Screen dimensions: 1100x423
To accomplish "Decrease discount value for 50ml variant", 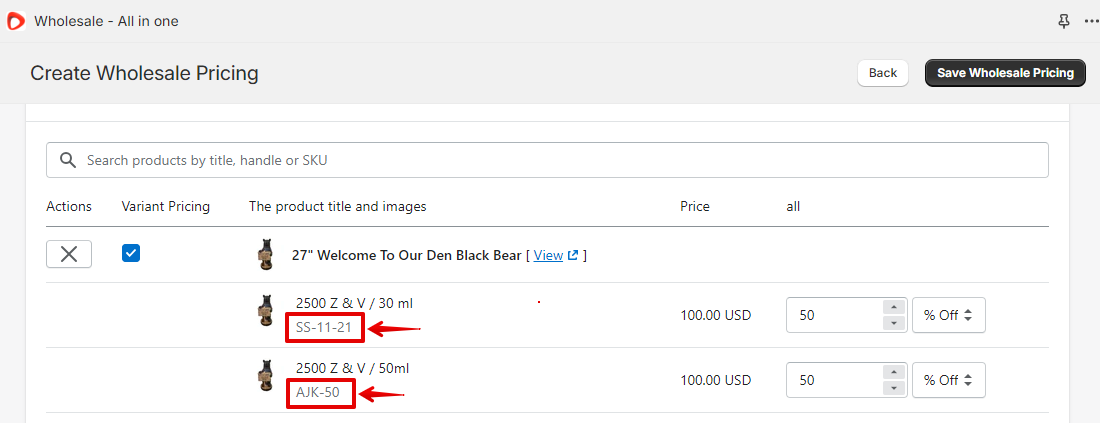I will coord(893,388).
